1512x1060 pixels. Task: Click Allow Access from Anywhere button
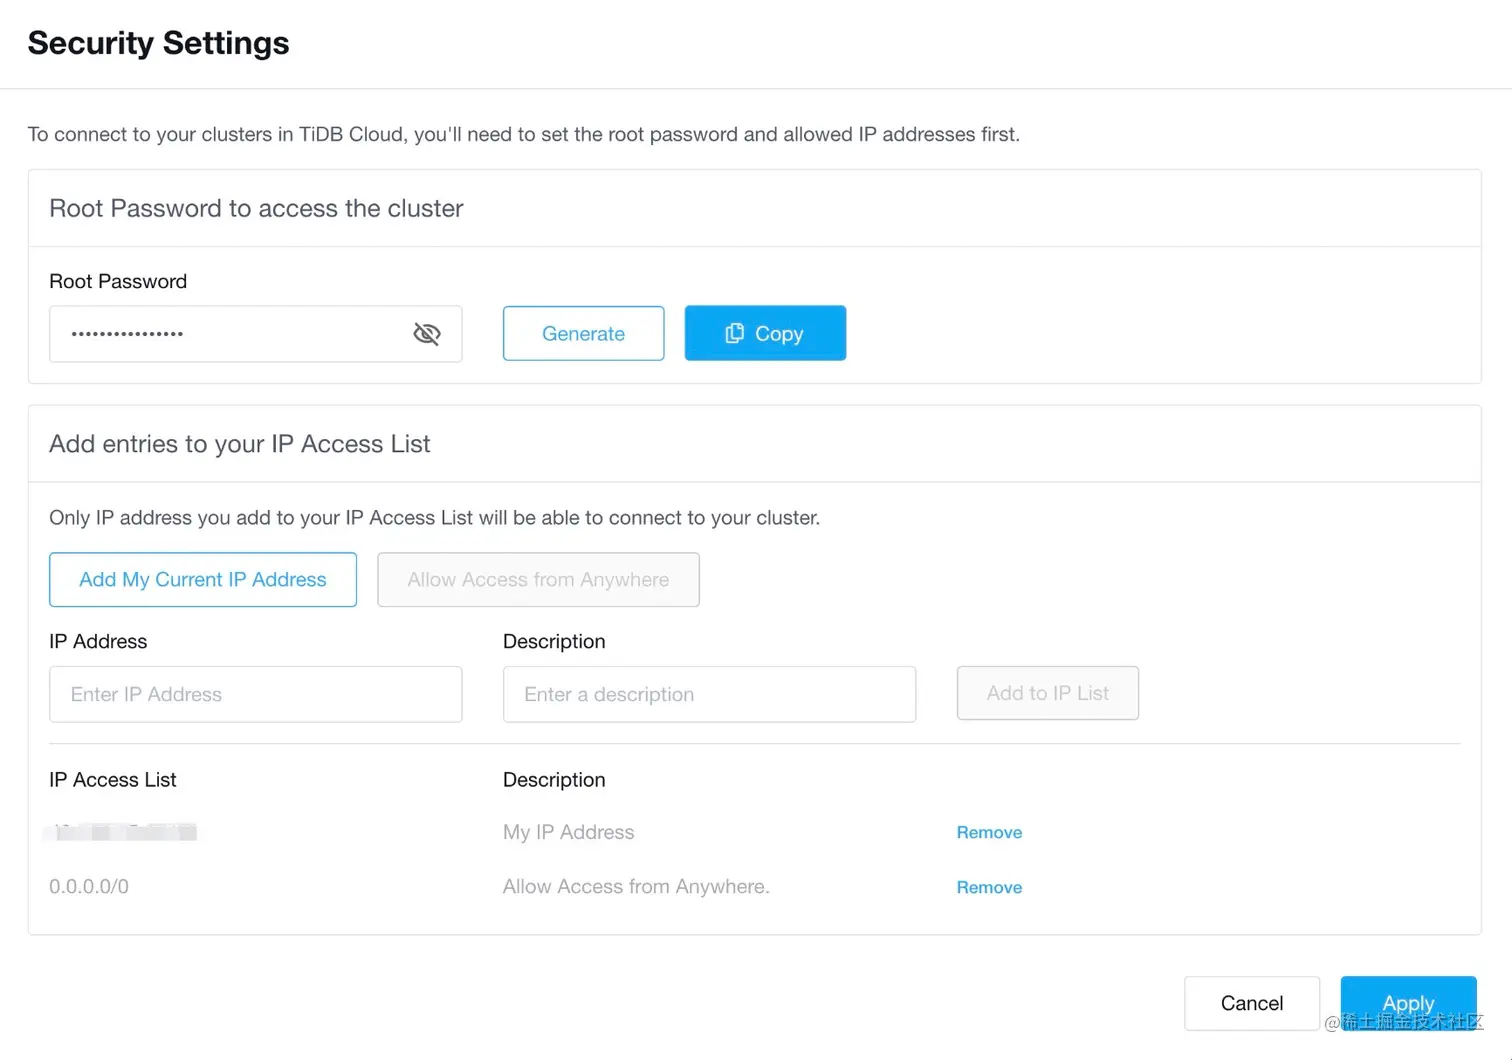pyautogui.click(x=538, y=580)
